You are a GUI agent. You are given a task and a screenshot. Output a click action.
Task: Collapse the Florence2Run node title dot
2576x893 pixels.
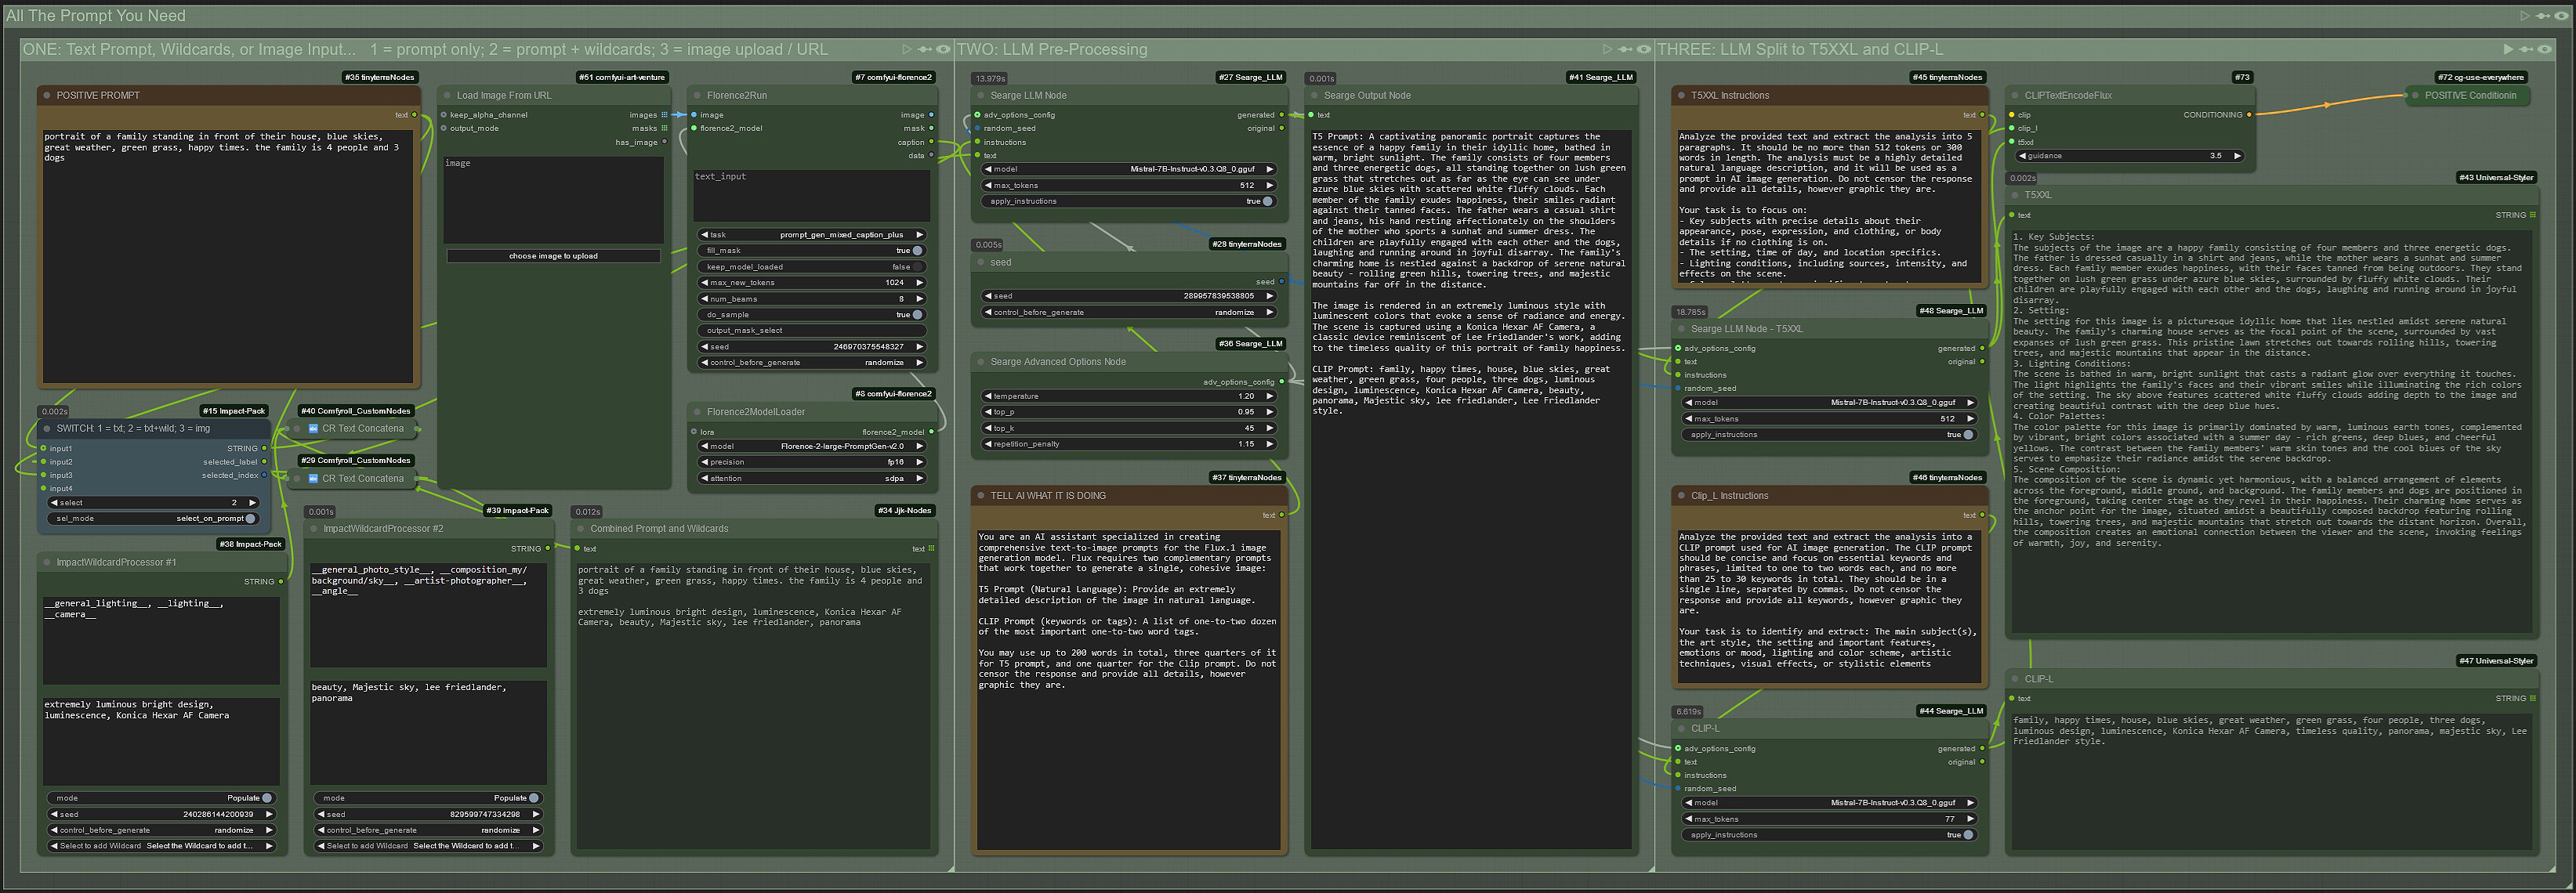[x=697, y=96]
